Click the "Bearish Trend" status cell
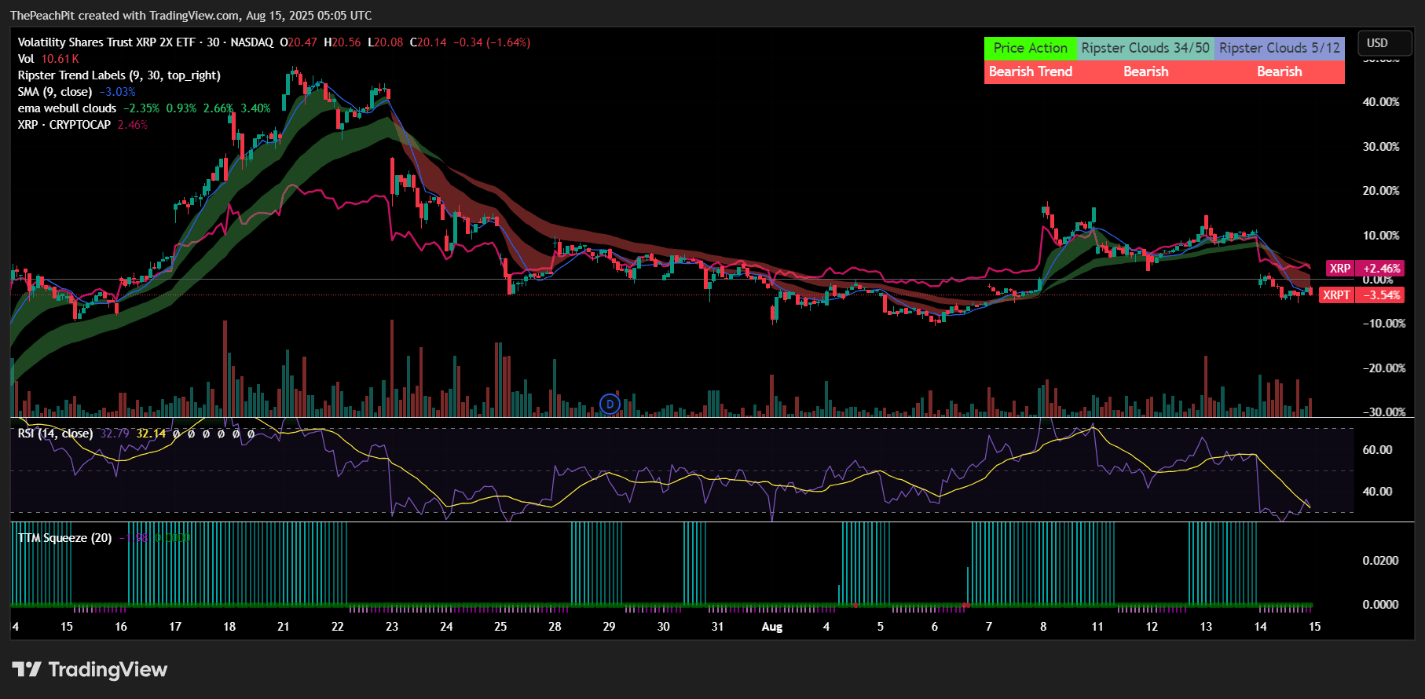The width and height of the screenshot is (1425, 699). pyautogui.click(x=1030, y=71)
